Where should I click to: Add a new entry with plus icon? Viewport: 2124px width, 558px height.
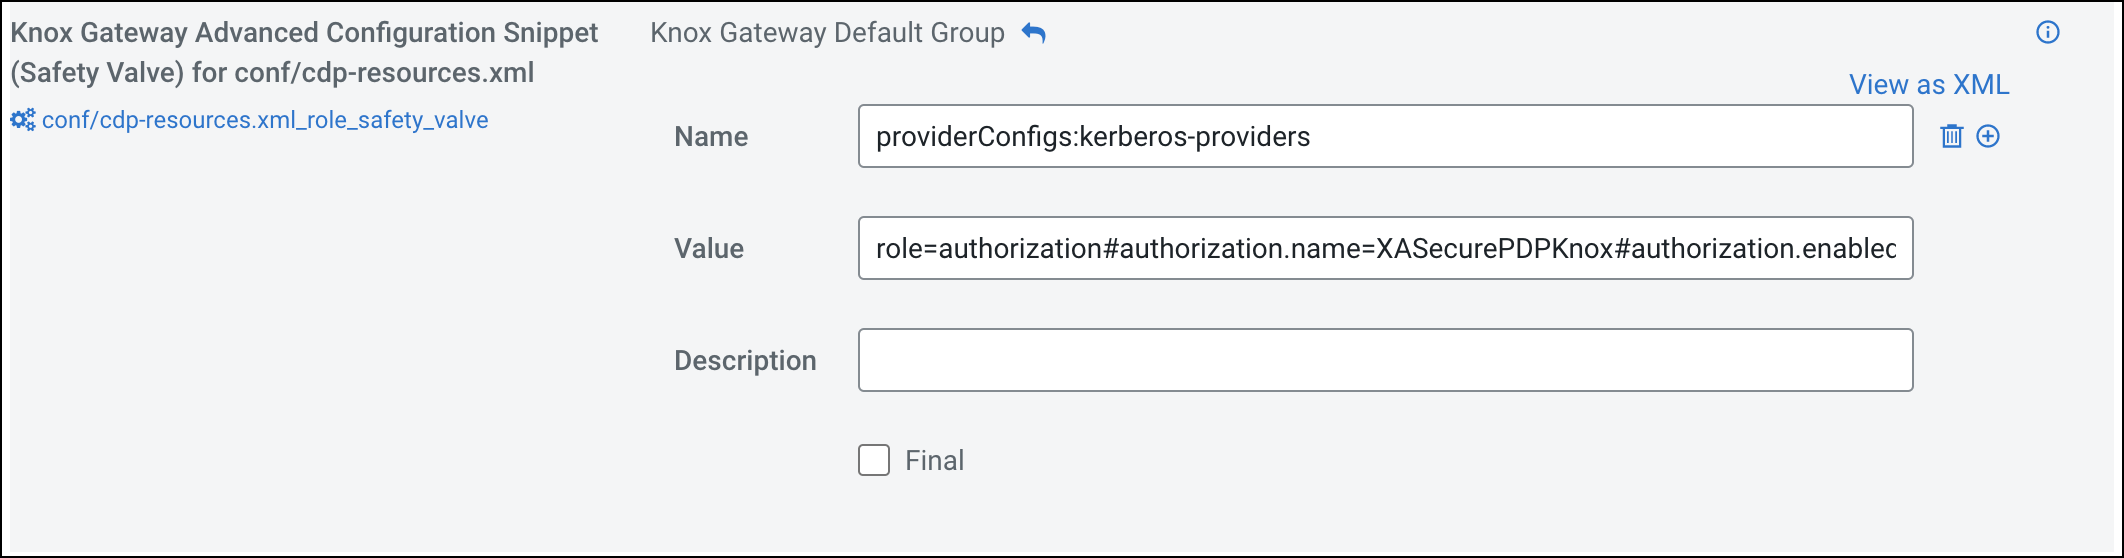(x=1988, y=136)
